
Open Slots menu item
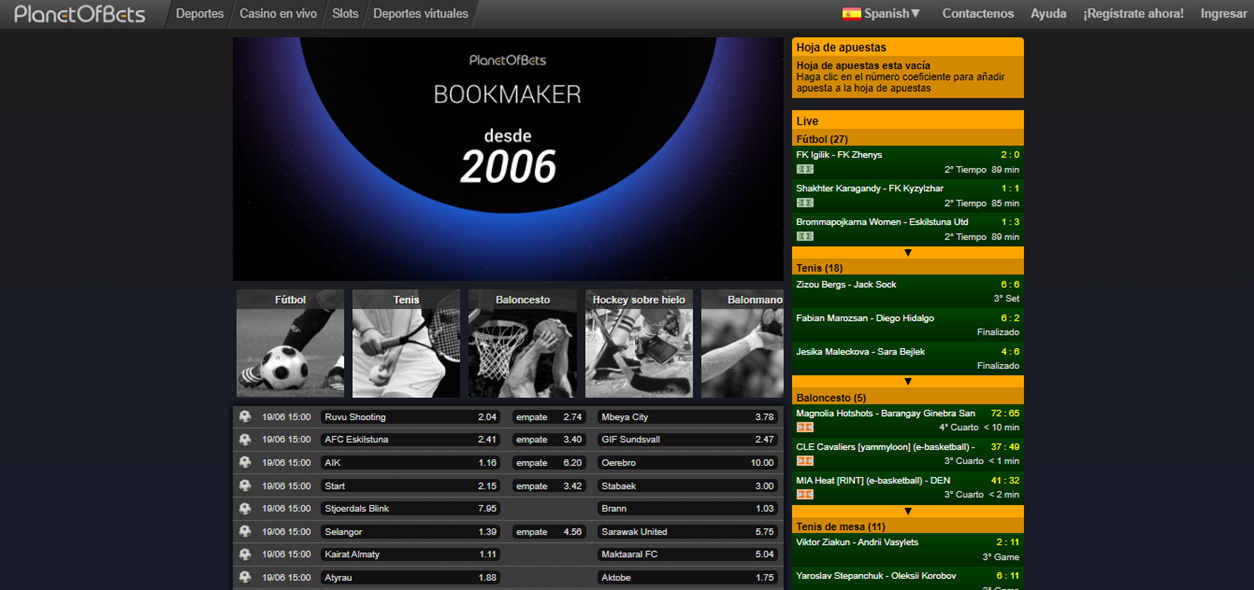345,14
